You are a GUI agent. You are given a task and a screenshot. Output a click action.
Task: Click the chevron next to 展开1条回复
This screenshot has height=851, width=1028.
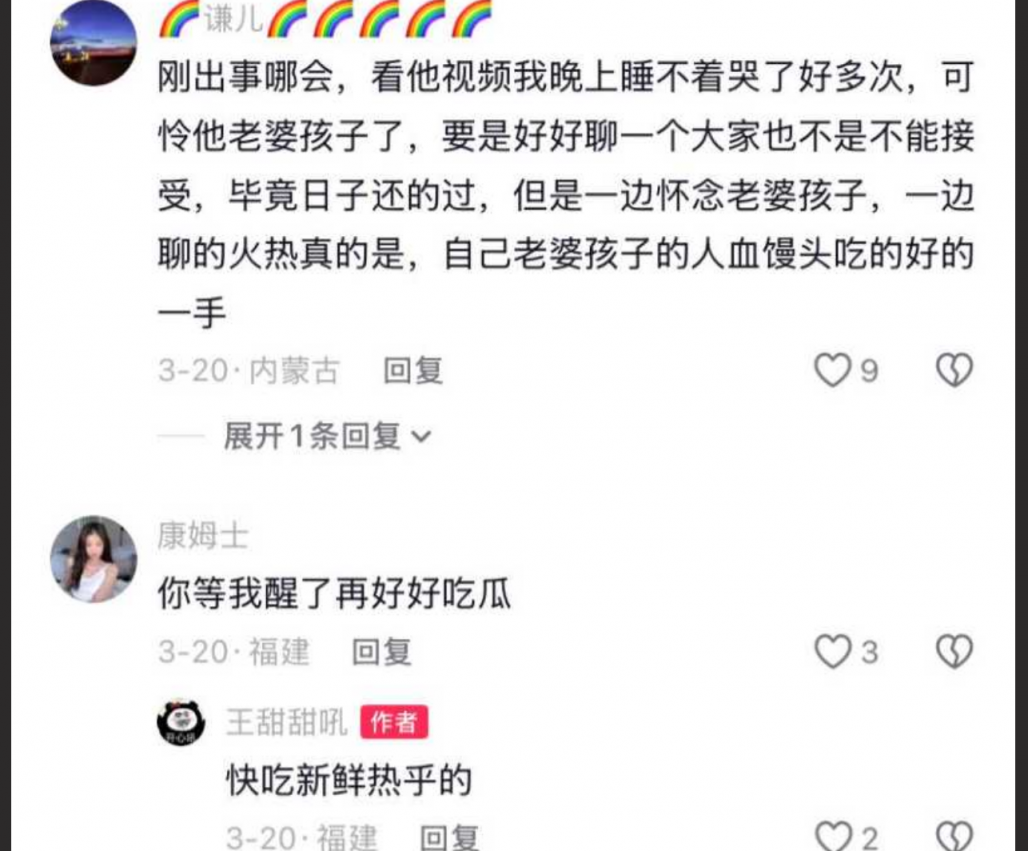tap(421, 437)
